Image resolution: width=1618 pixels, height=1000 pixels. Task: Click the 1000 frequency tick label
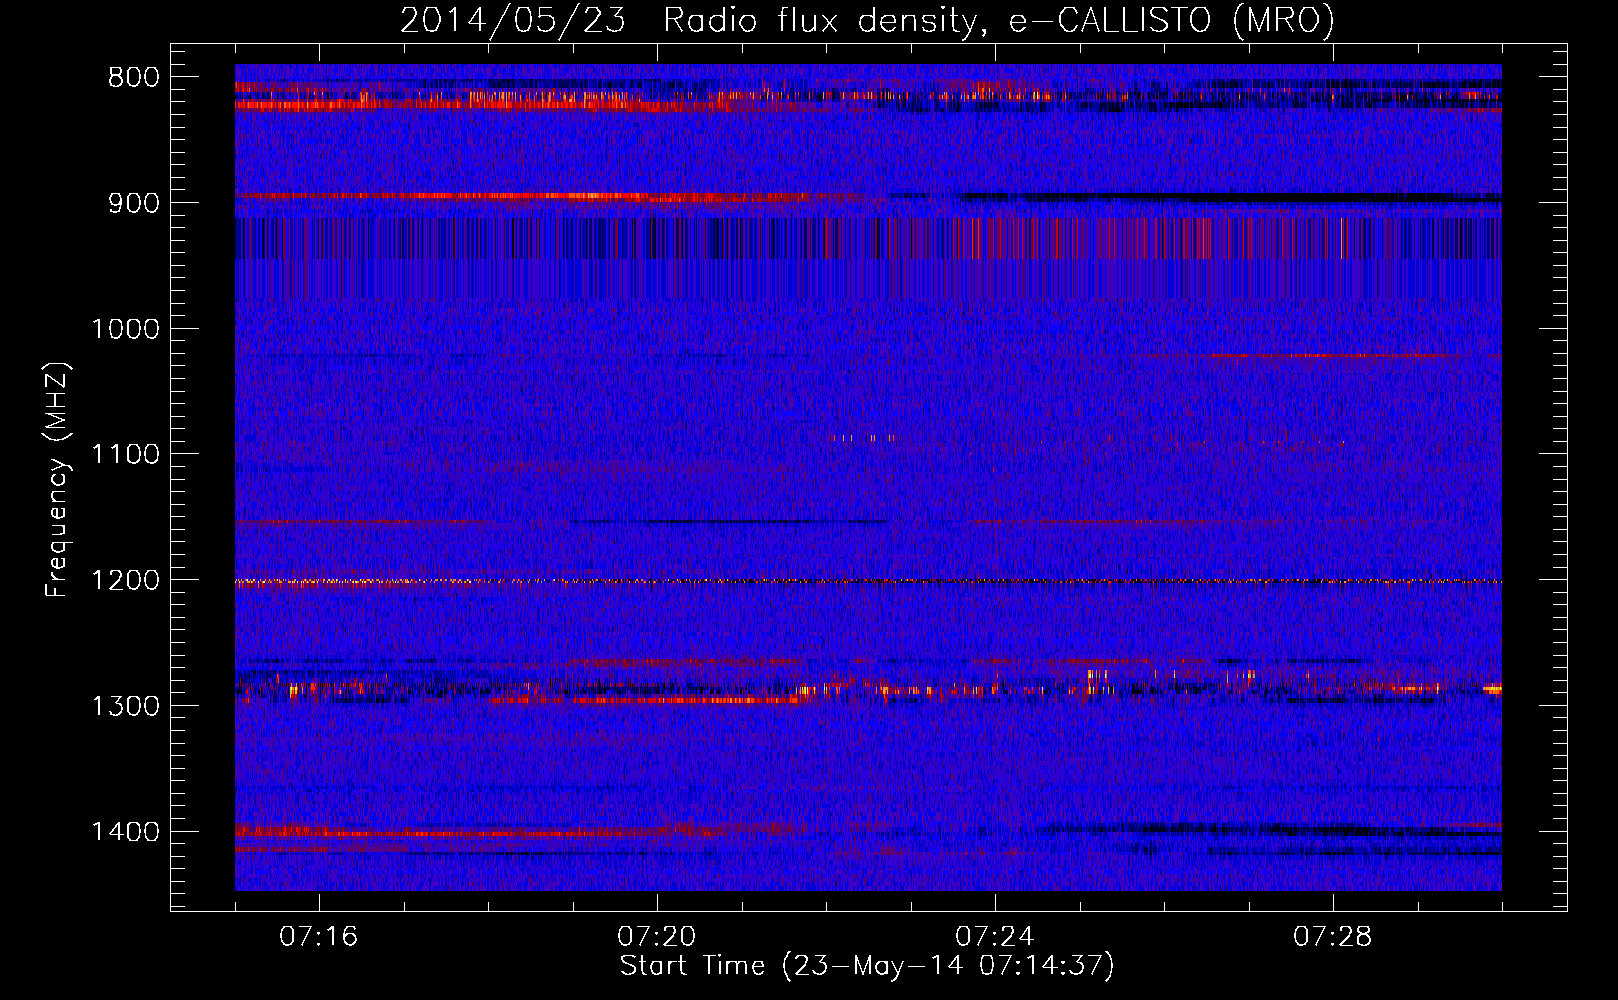point(125,329)
